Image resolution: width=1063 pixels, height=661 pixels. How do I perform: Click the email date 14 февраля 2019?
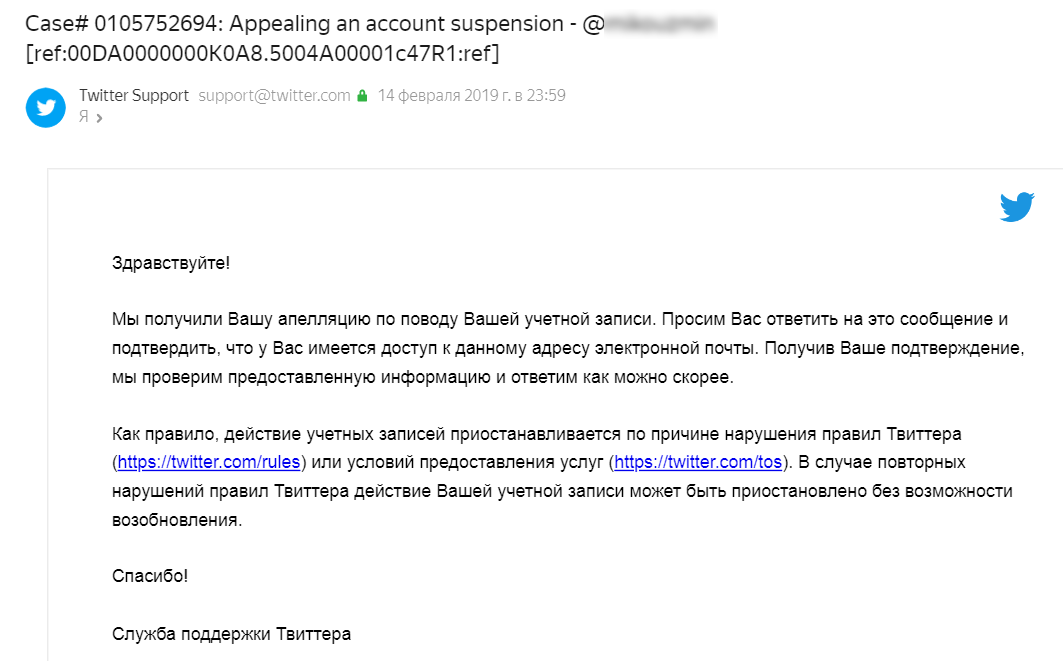point(445,96)
